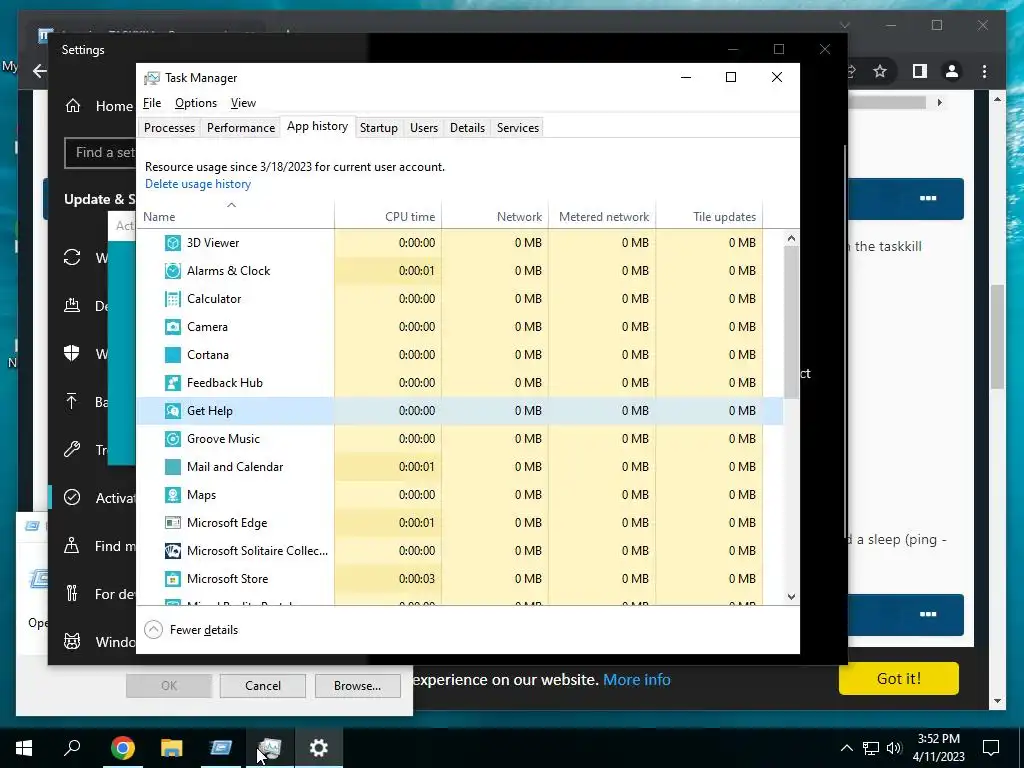Open the File menu in Task Manager
1024x768 pixels.
tap(152, 103)
